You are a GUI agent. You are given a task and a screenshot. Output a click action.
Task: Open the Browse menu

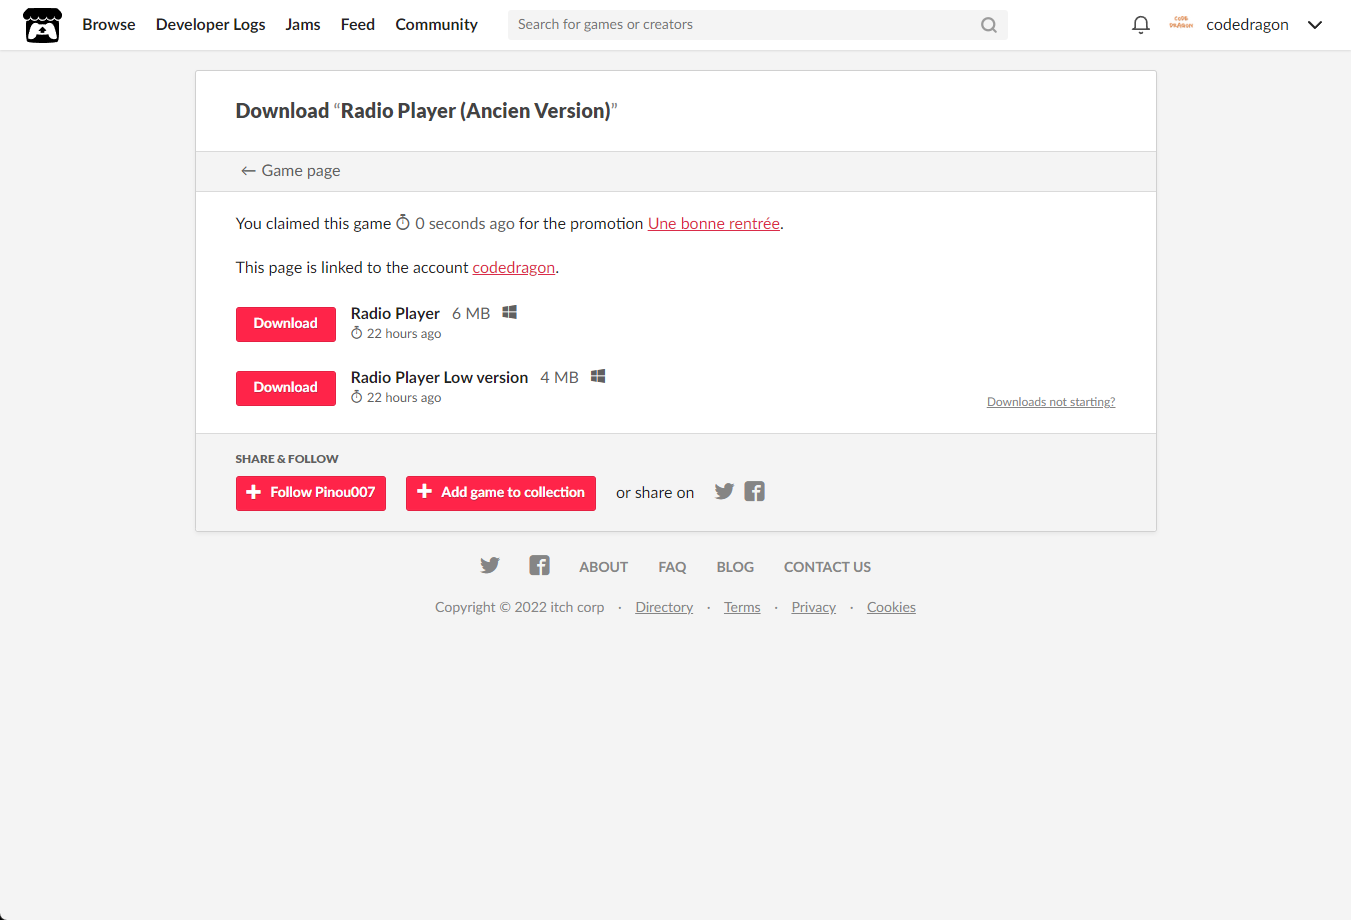(109, 25)
